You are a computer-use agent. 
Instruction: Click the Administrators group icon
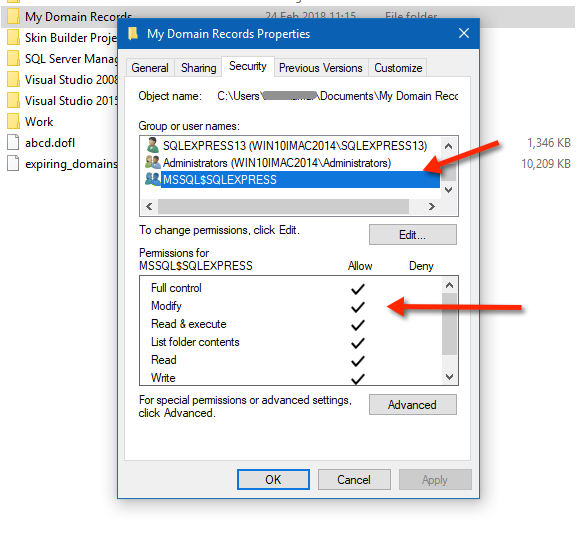pos(152,162)
